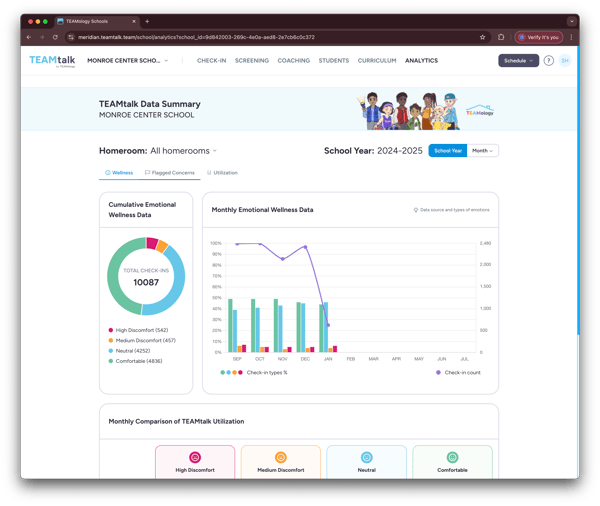
Task: Toggle Check-in count legend
Action: tap(458, 372)
